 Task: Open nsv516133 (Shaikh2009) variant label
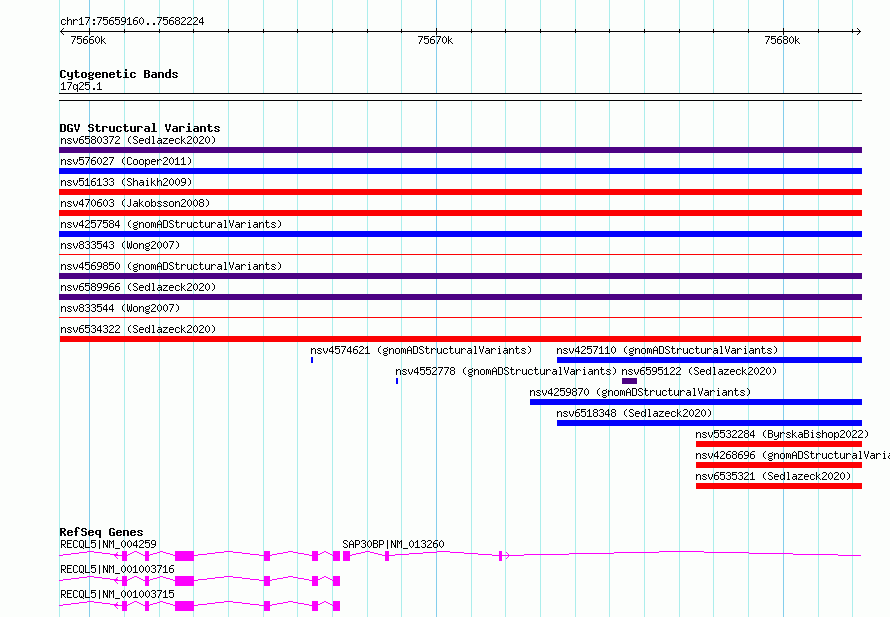coord(126,182)
